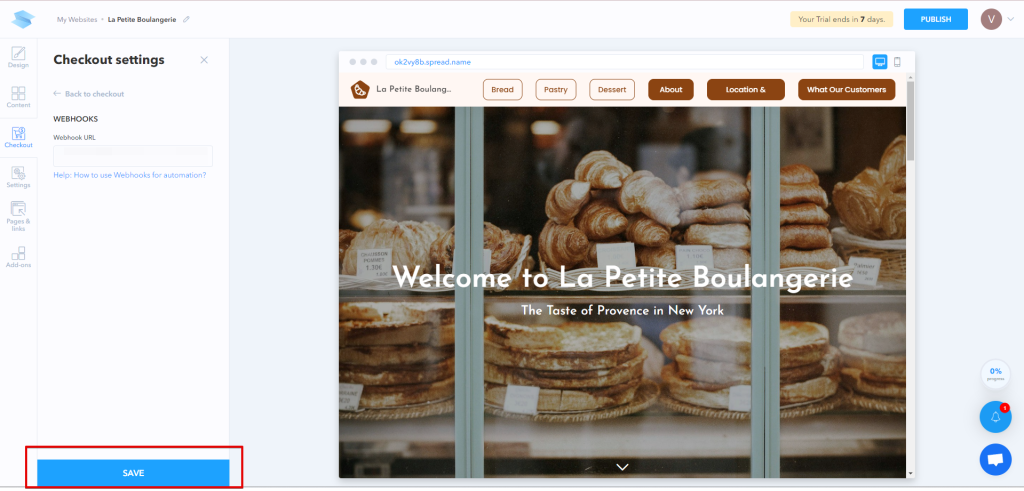The image size is (1024, 491).
Task: Open the chat support bubble
Action: click(x=995, y=459)
